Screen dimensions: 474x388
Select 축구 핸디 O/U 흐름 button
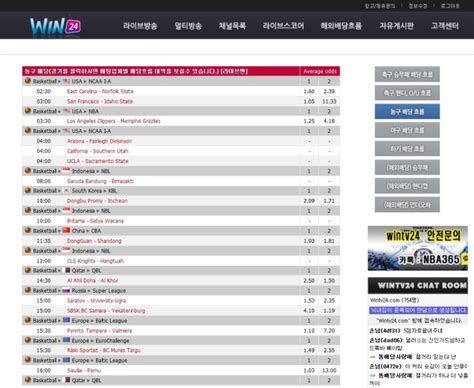coord(407,93)
